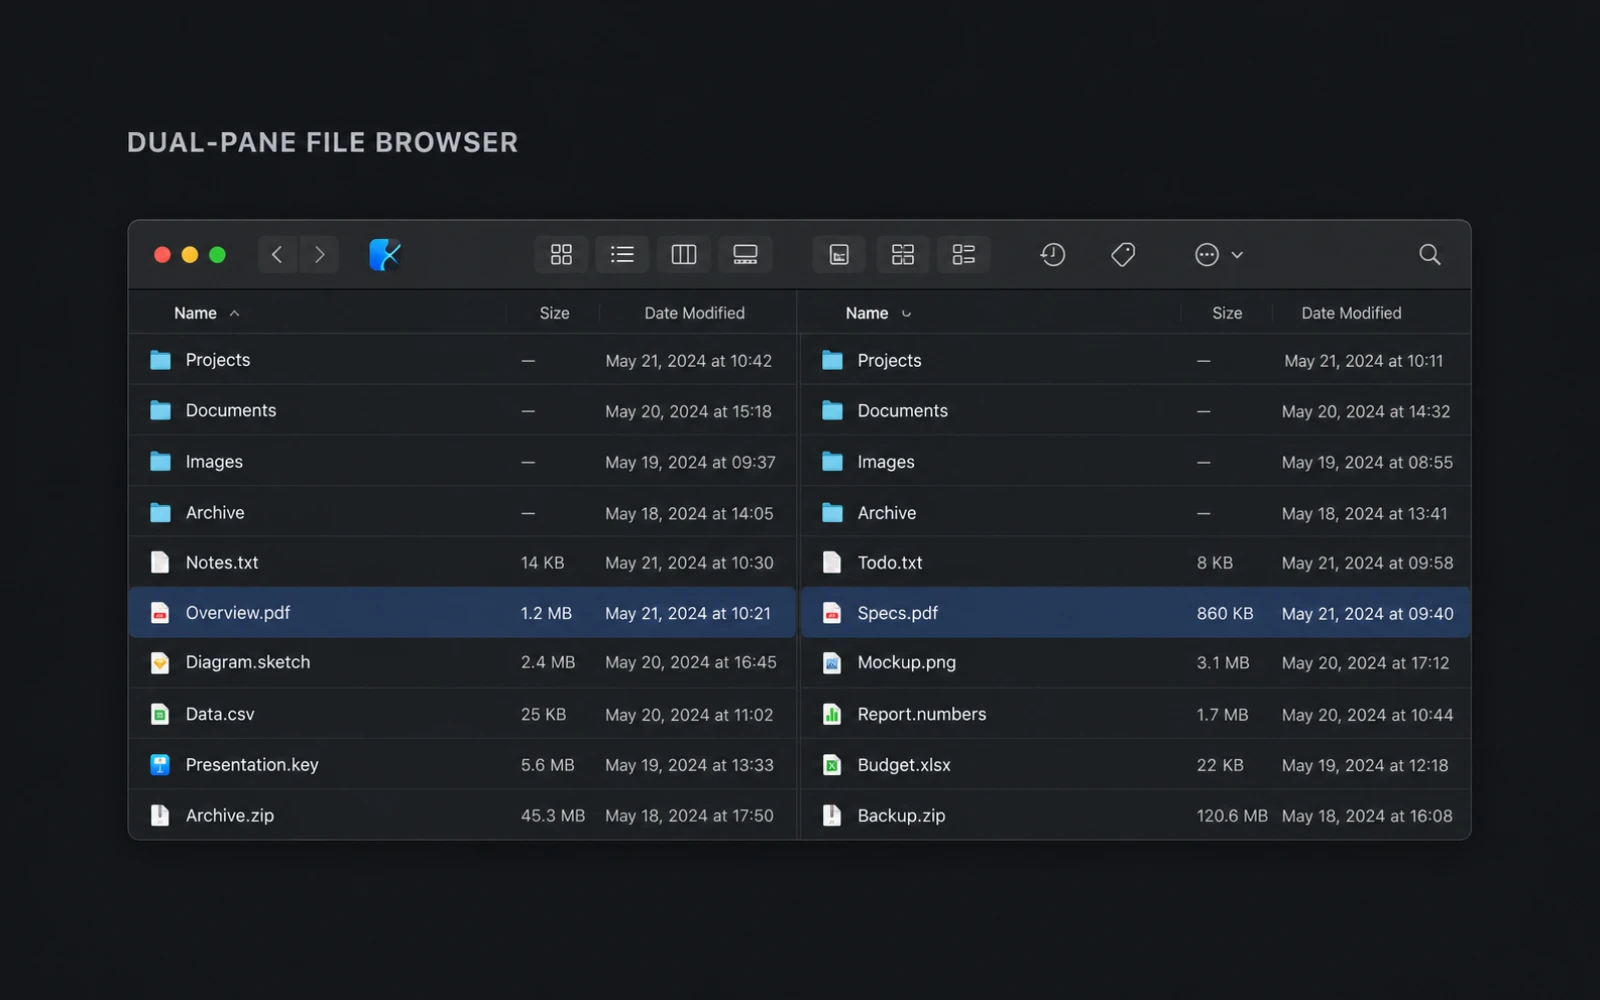This screenshot has height=1000, width=1600.
Task: Select Diagram.sketch file
Action: [x=462, y=663]
